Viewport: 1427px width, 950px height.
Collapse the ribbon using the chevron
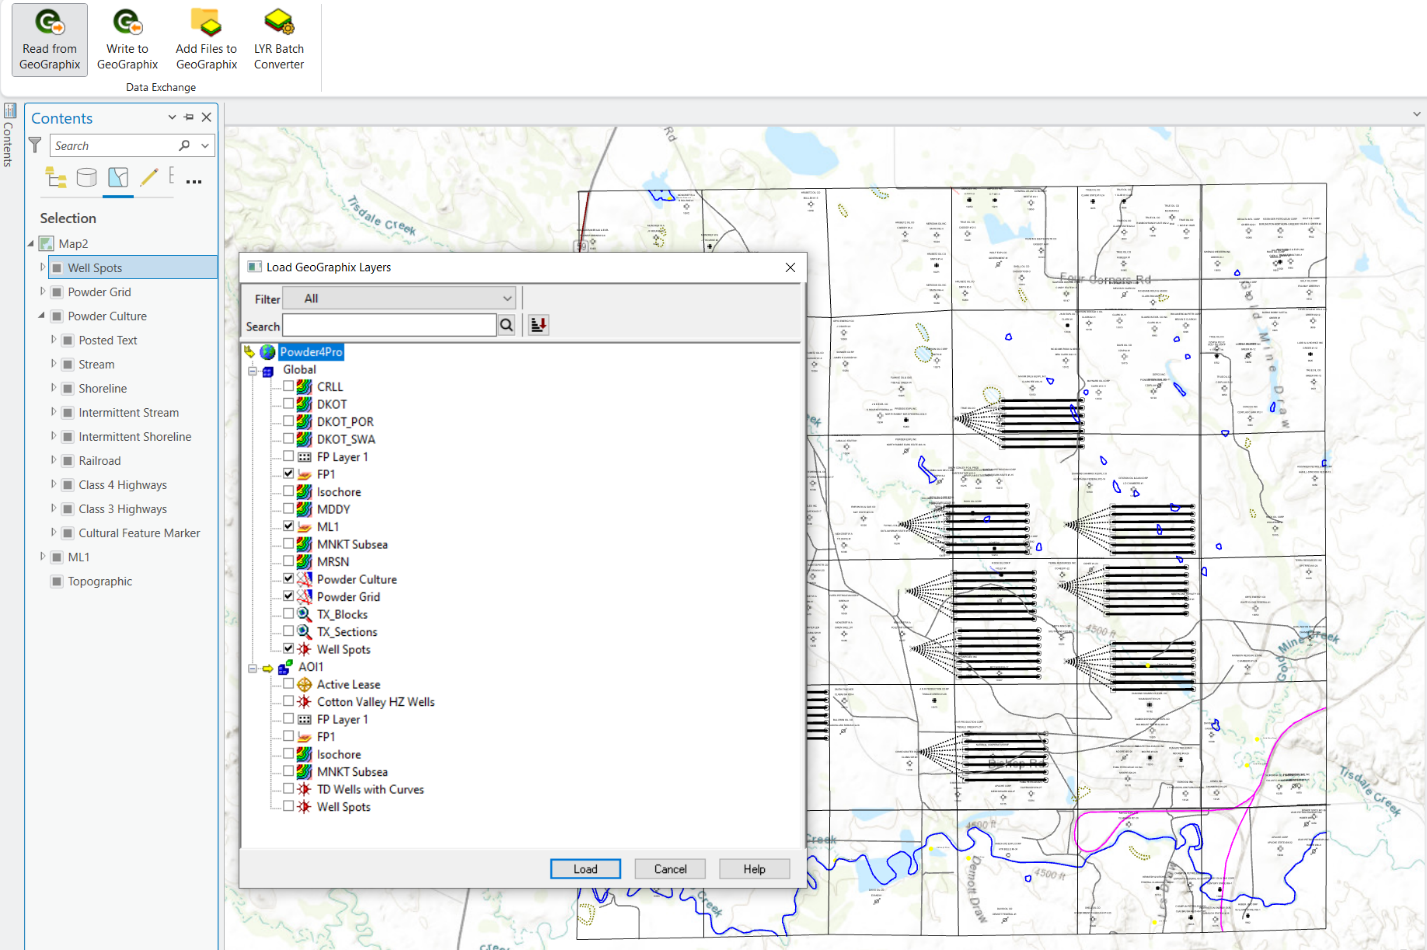pos(1416,114)
